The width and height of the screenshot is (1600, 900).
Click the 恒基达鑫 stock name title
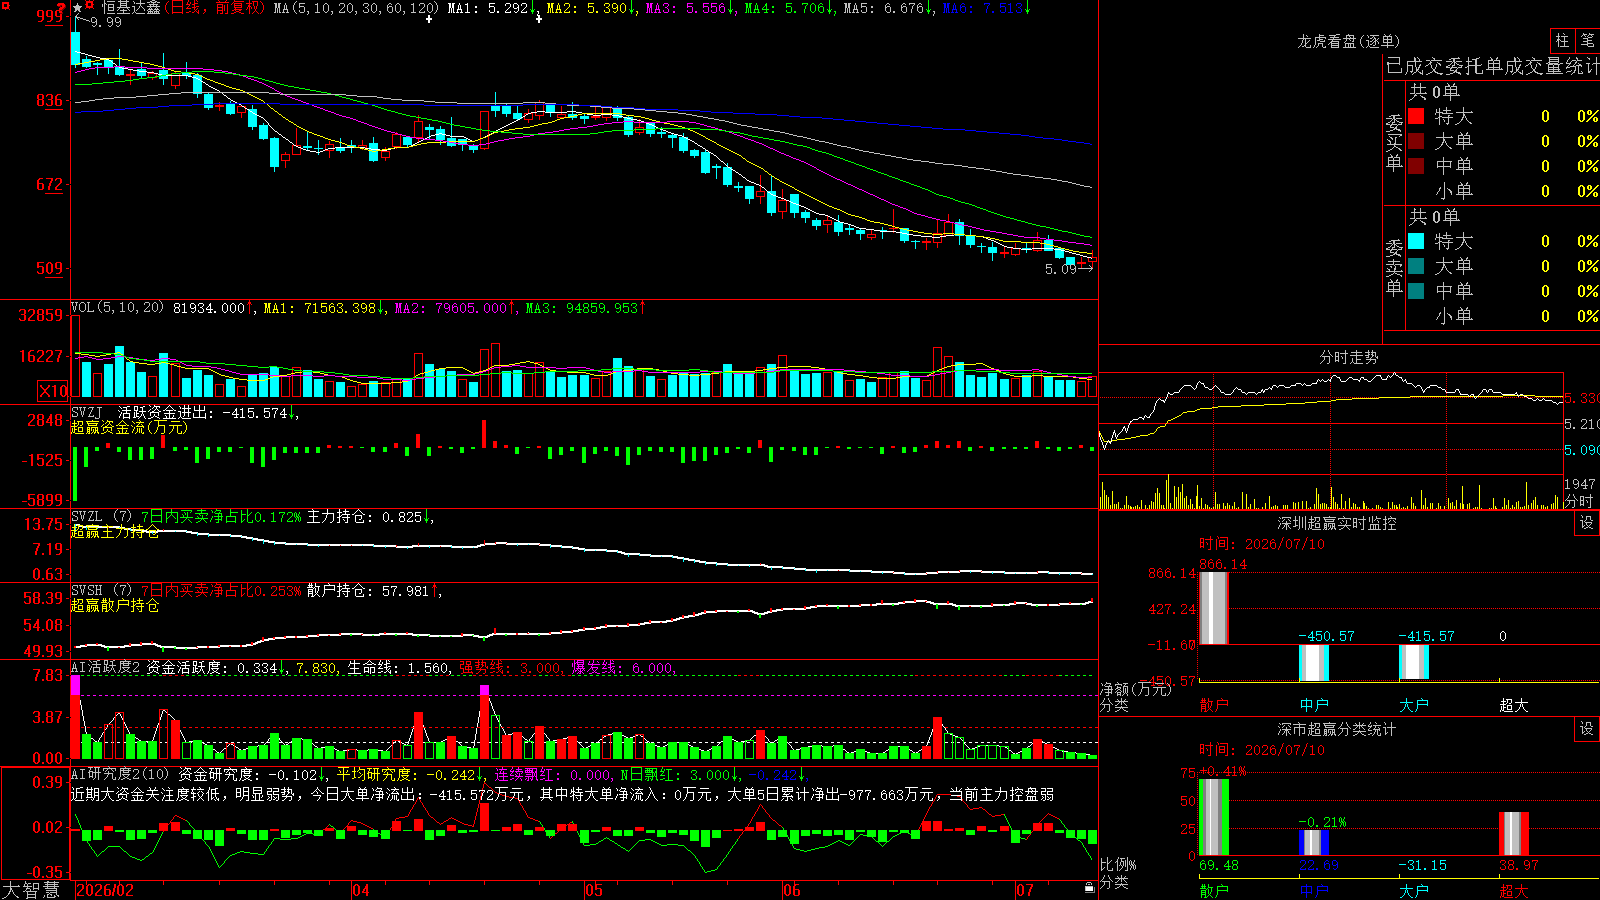pos(131,8)
